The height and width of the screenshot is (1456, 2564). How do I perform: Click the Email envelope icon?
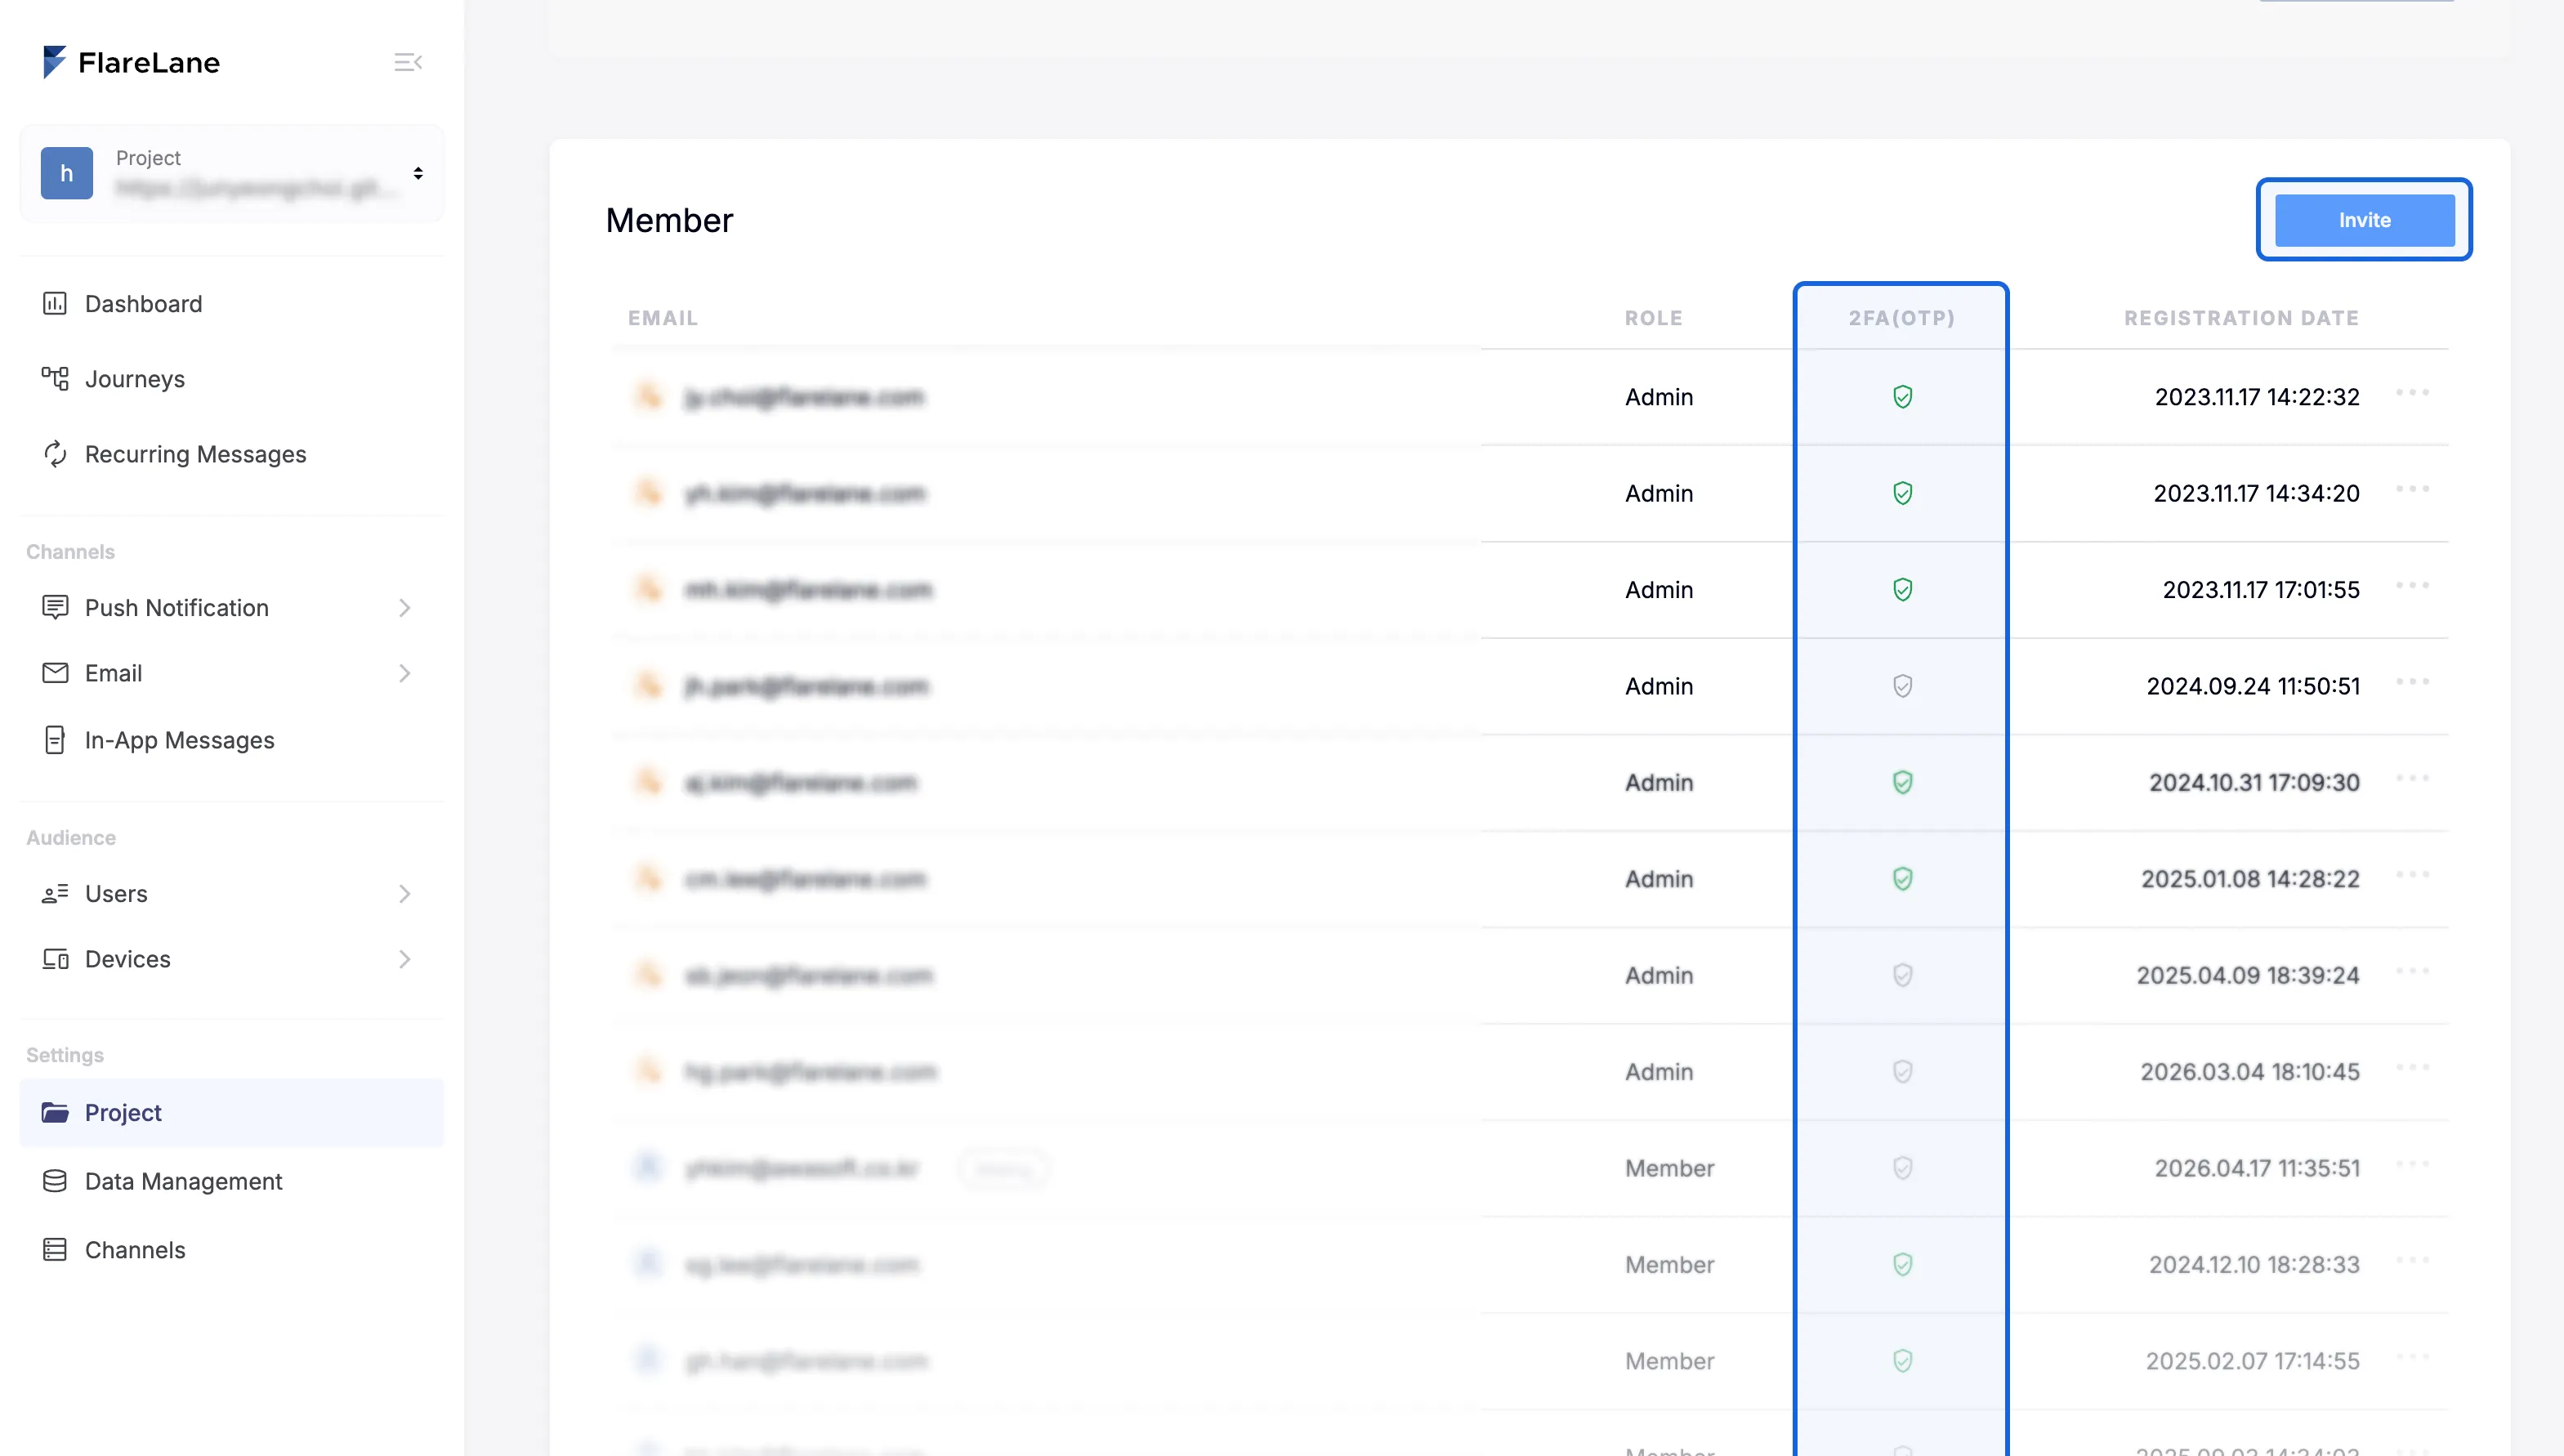55,673
